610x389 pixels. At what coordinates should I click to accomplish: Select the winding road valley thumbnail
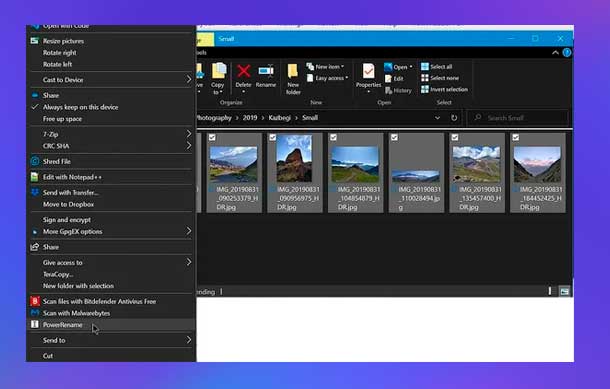233,164
